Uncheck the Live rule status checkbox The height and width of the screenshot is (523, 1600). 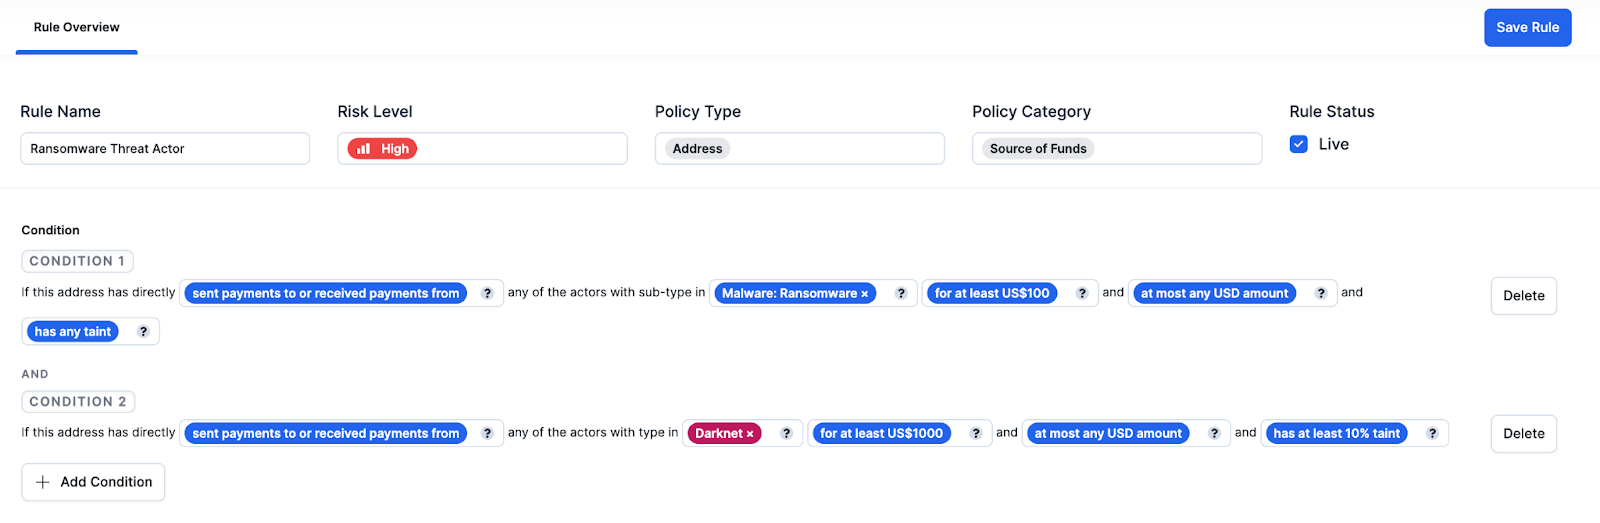pyautogui.click(x=1299, y=144)
